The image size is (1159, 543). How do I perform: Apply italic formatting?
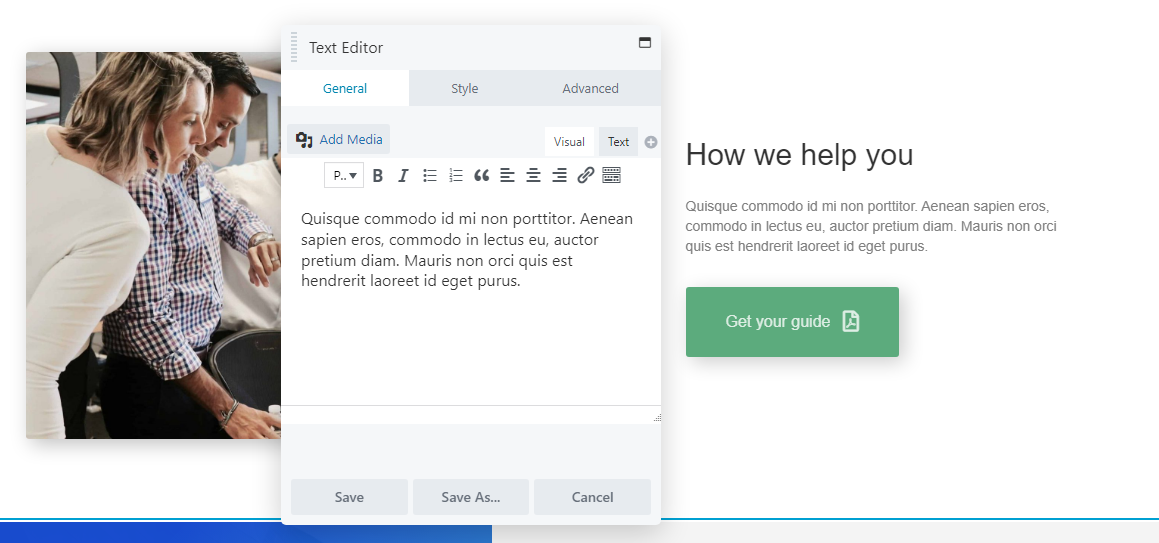tap(403, 176)
